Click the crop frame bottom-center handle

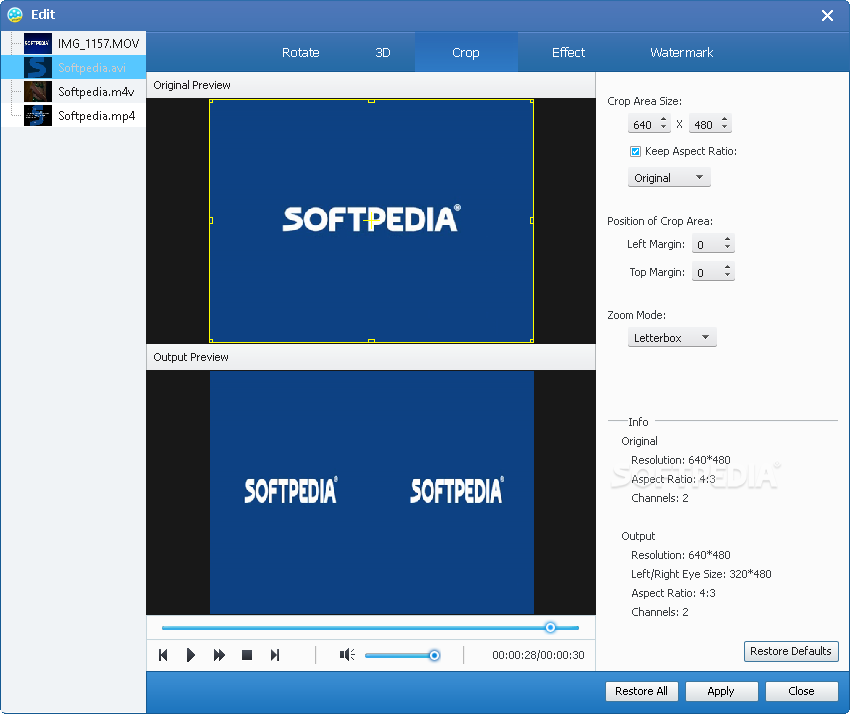(371, 340)
